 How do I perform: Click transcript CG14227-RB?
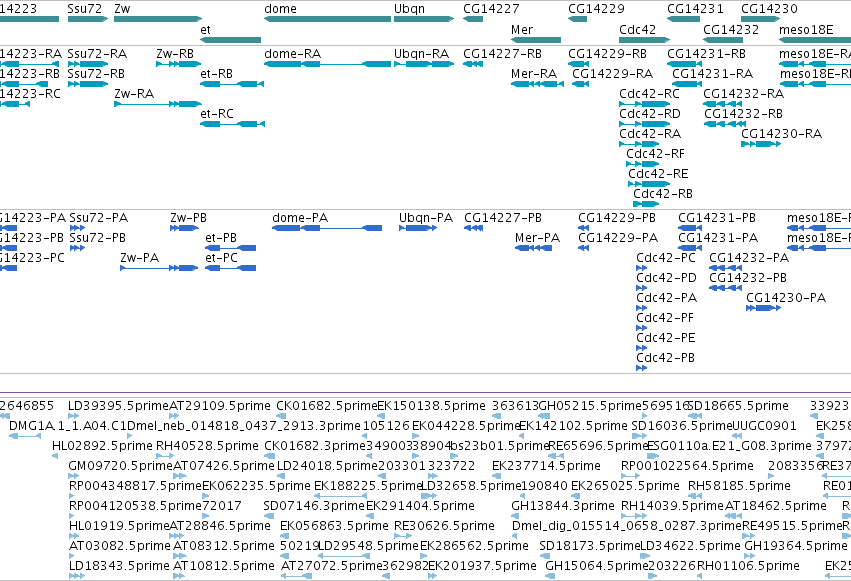(473, 64)
